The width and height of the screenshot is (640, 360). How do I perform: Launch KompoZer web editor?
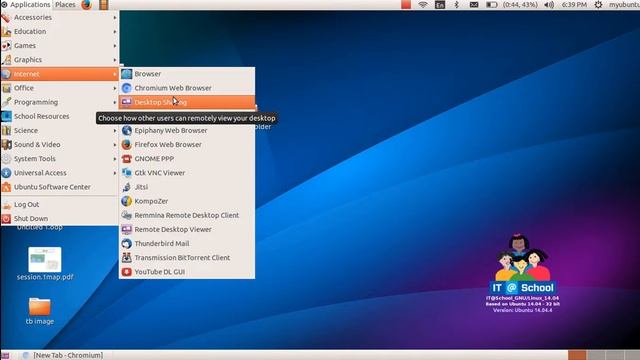tap(187, 201)
